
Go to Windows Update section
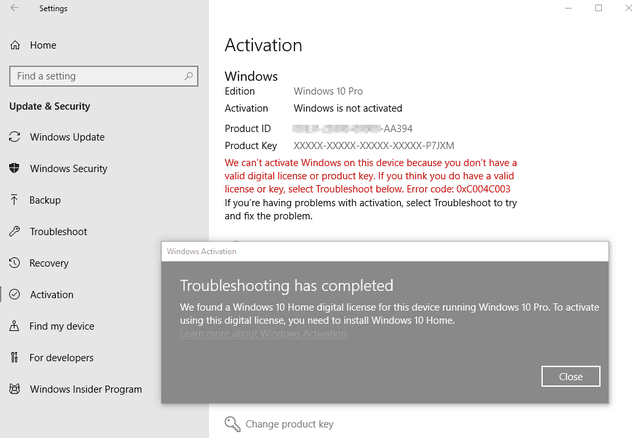click(x=67, y=137)
